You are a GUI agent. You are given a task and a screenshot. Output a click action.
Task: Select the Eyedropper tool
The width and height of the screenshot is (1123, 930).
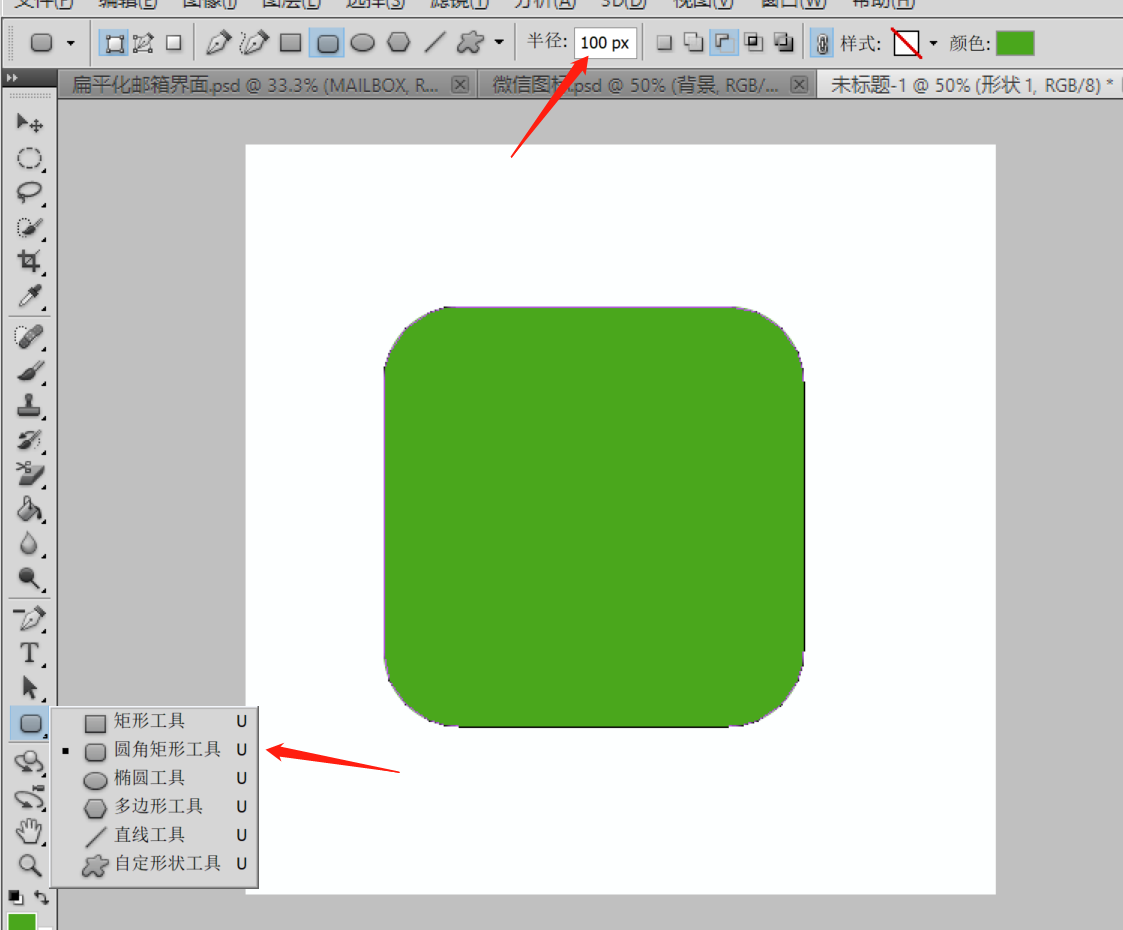[29, 296]
